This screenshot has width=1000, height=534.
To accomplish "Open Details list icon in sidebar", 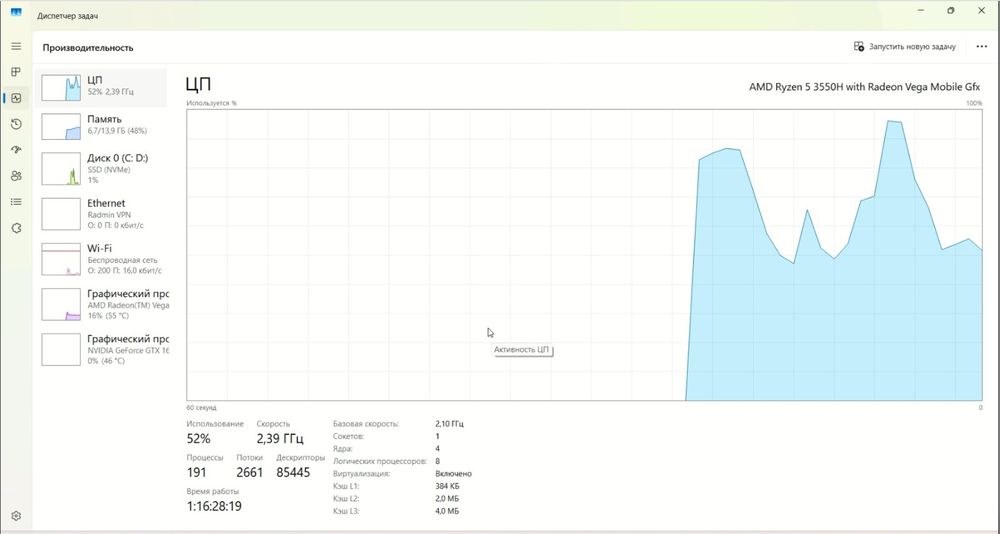I will [17, 202].
